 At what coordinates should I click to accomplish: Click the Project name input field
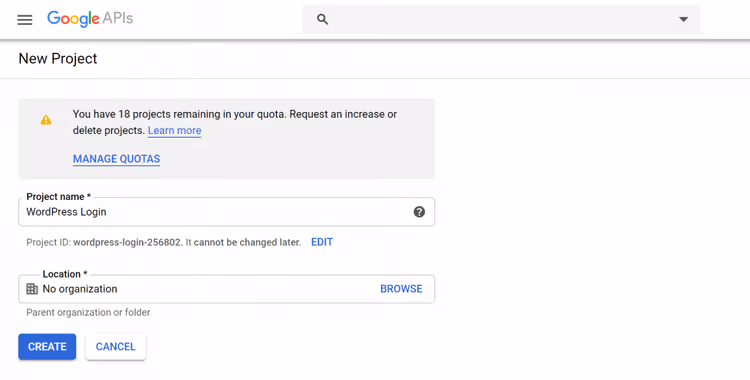coord(226,212)
